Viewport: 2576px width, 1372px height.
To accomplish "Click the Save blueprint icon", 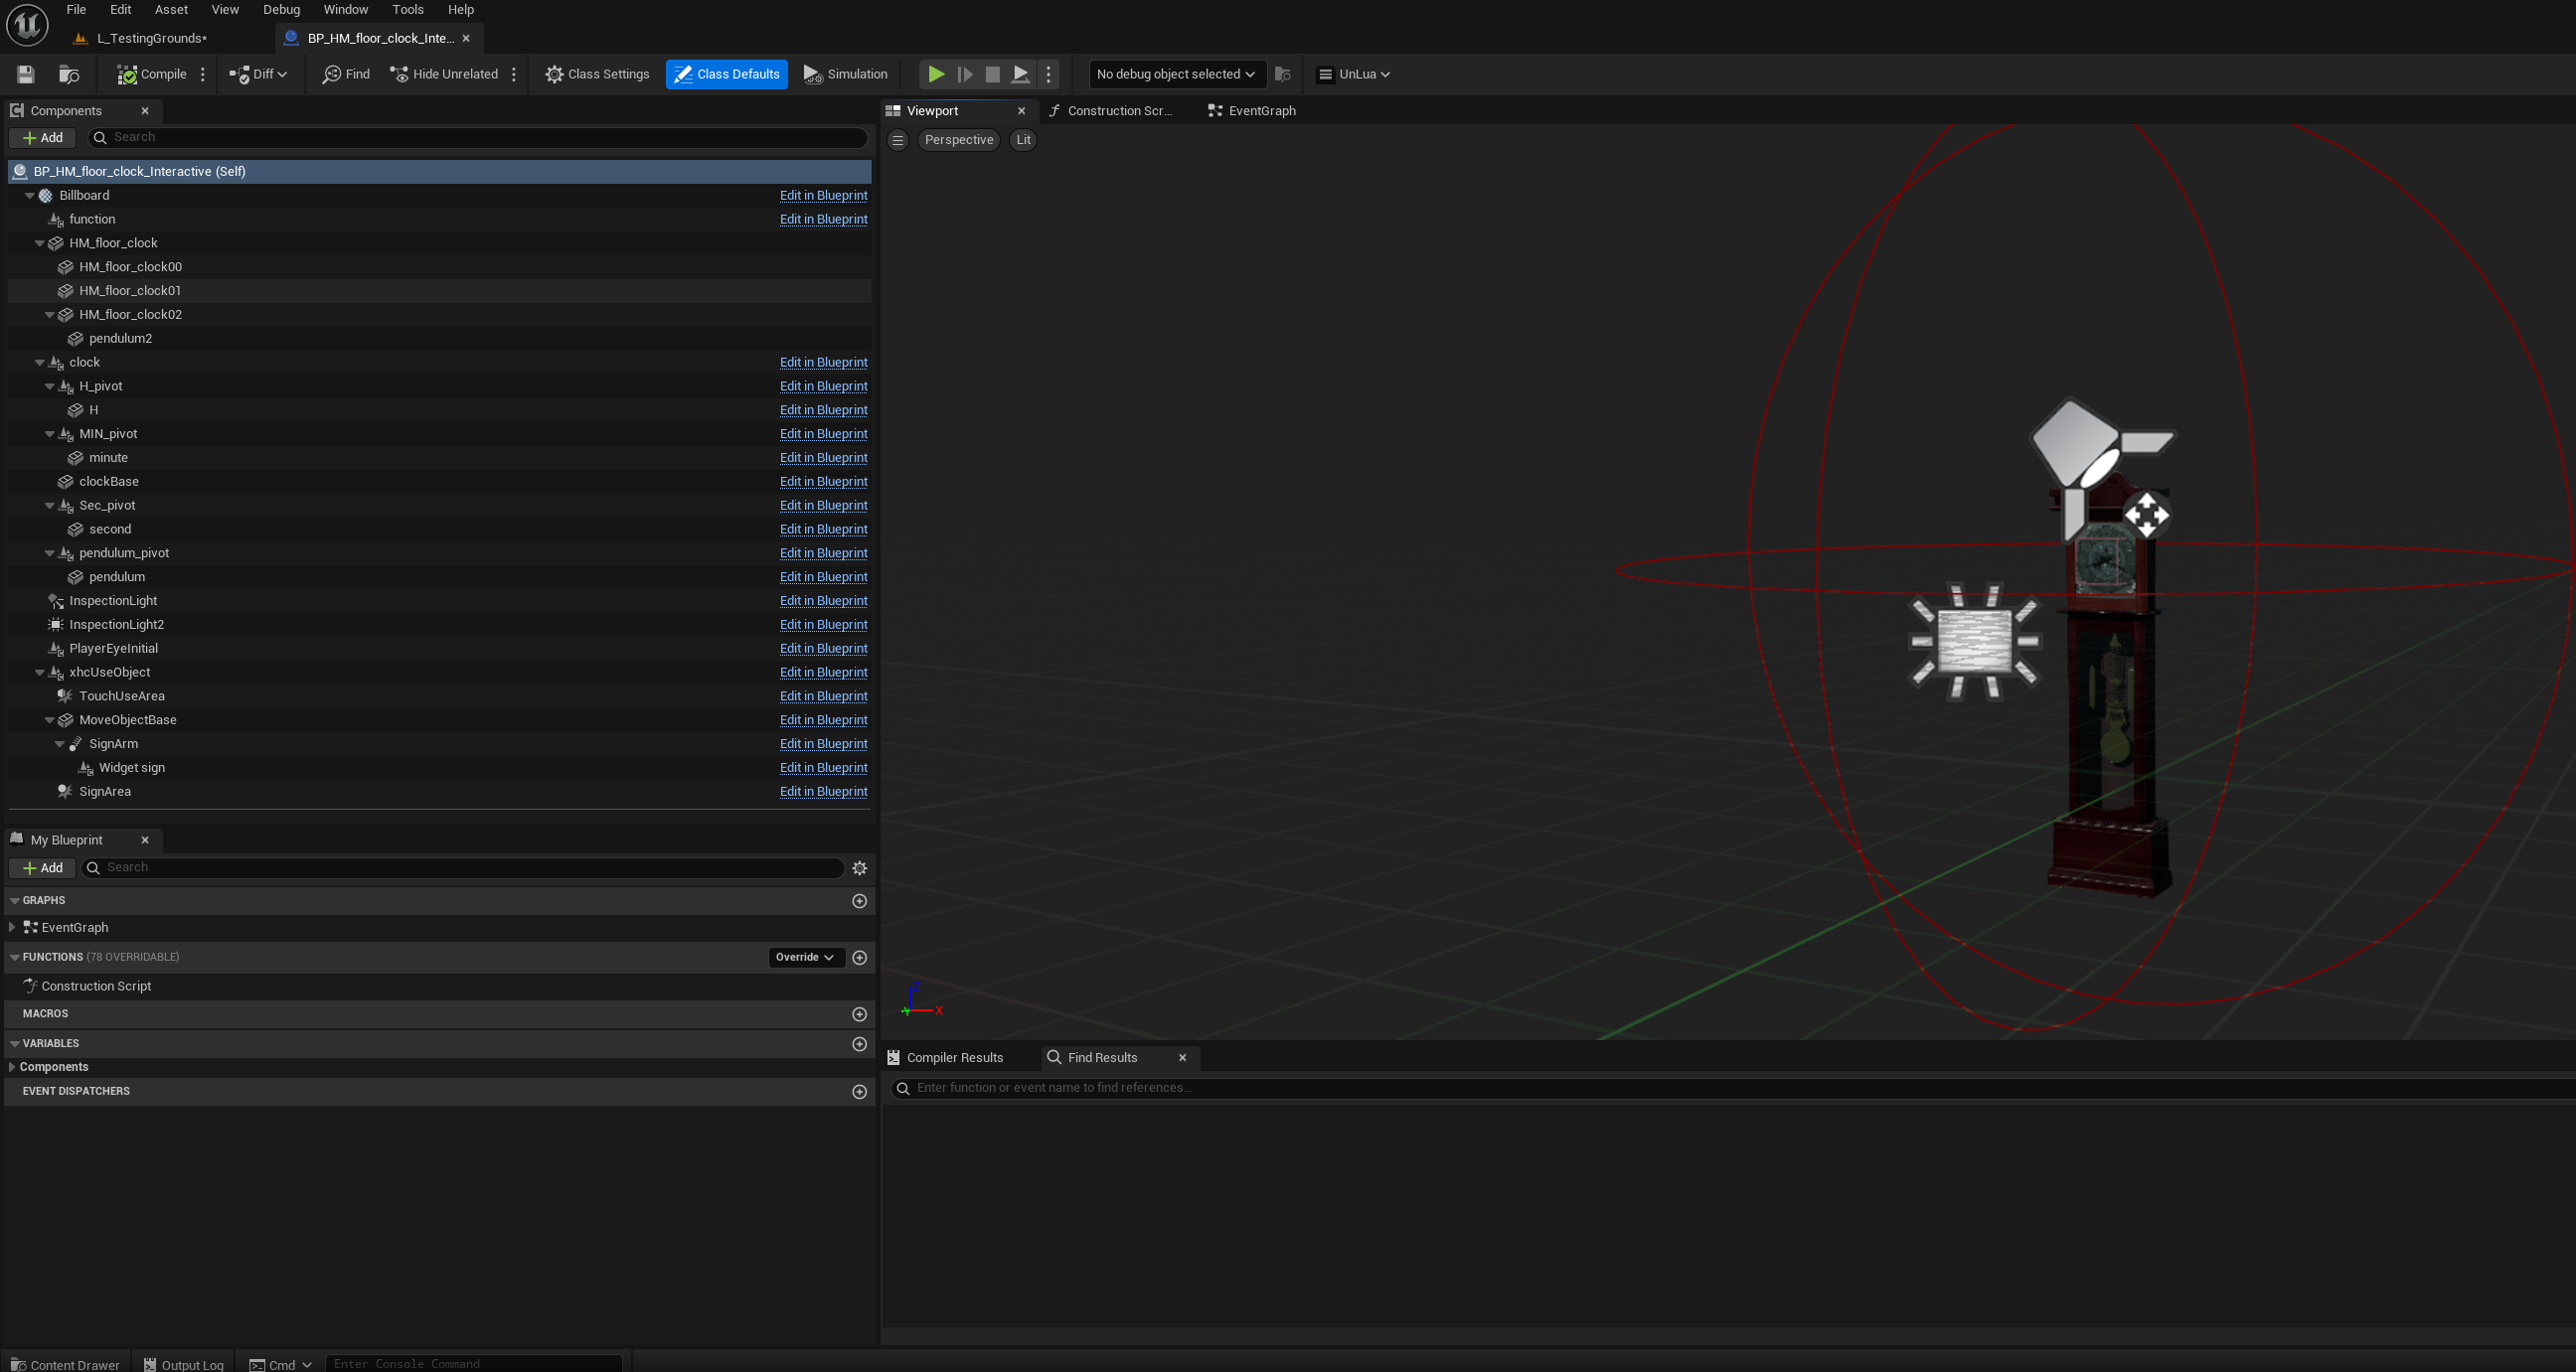I will coord(26,74).
